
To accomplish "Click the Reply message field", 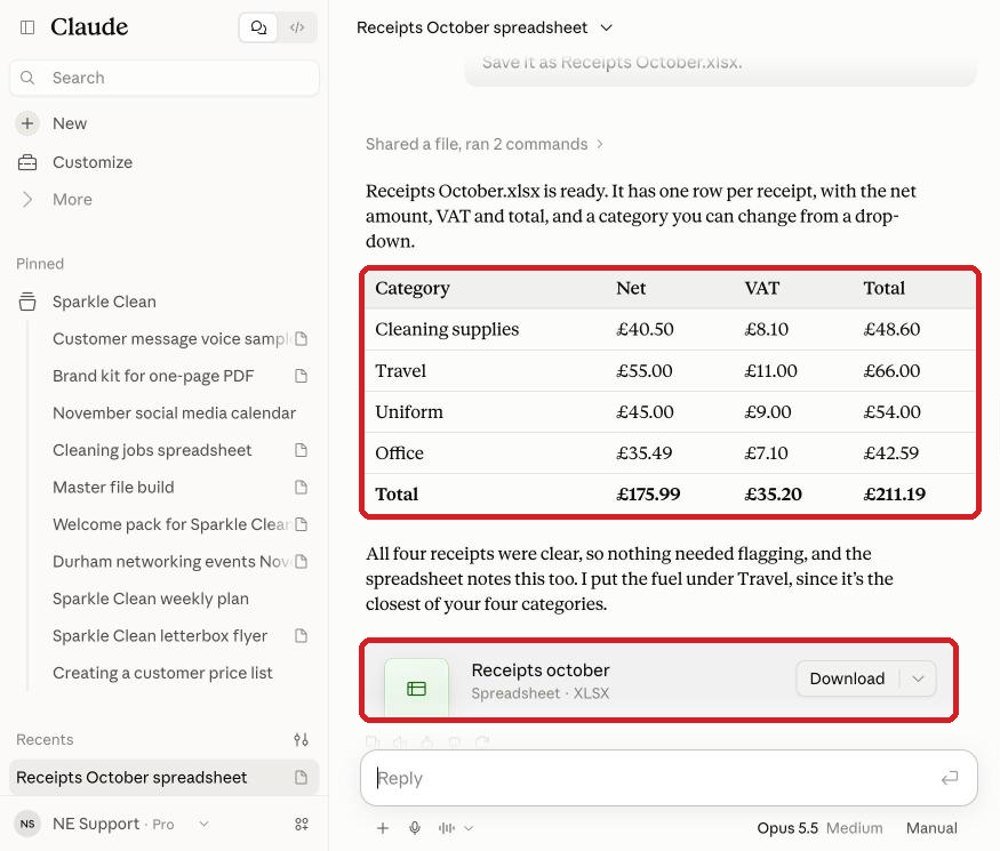I will tap(668, 778).
